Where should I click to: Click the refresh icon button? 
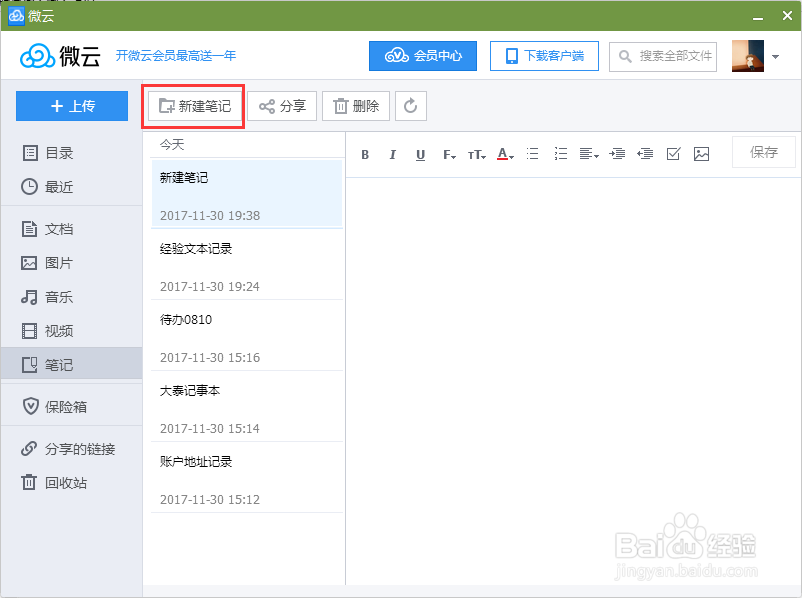click(411, 106)
